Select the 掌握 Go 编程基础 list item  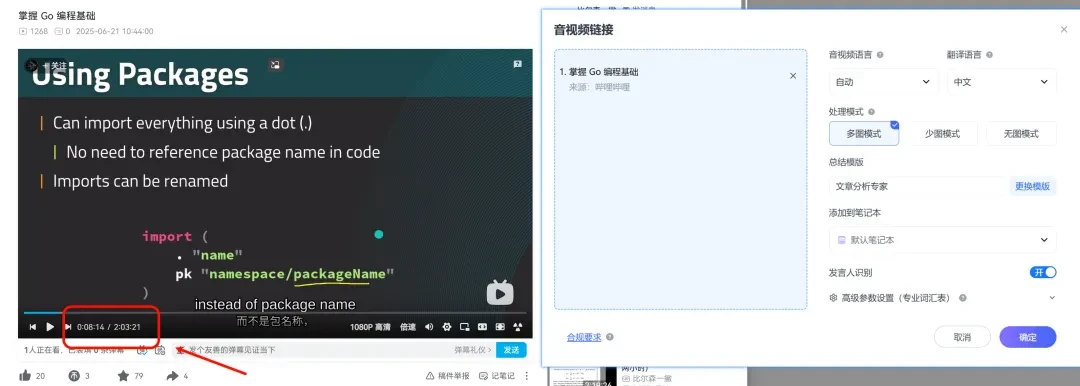681,79
